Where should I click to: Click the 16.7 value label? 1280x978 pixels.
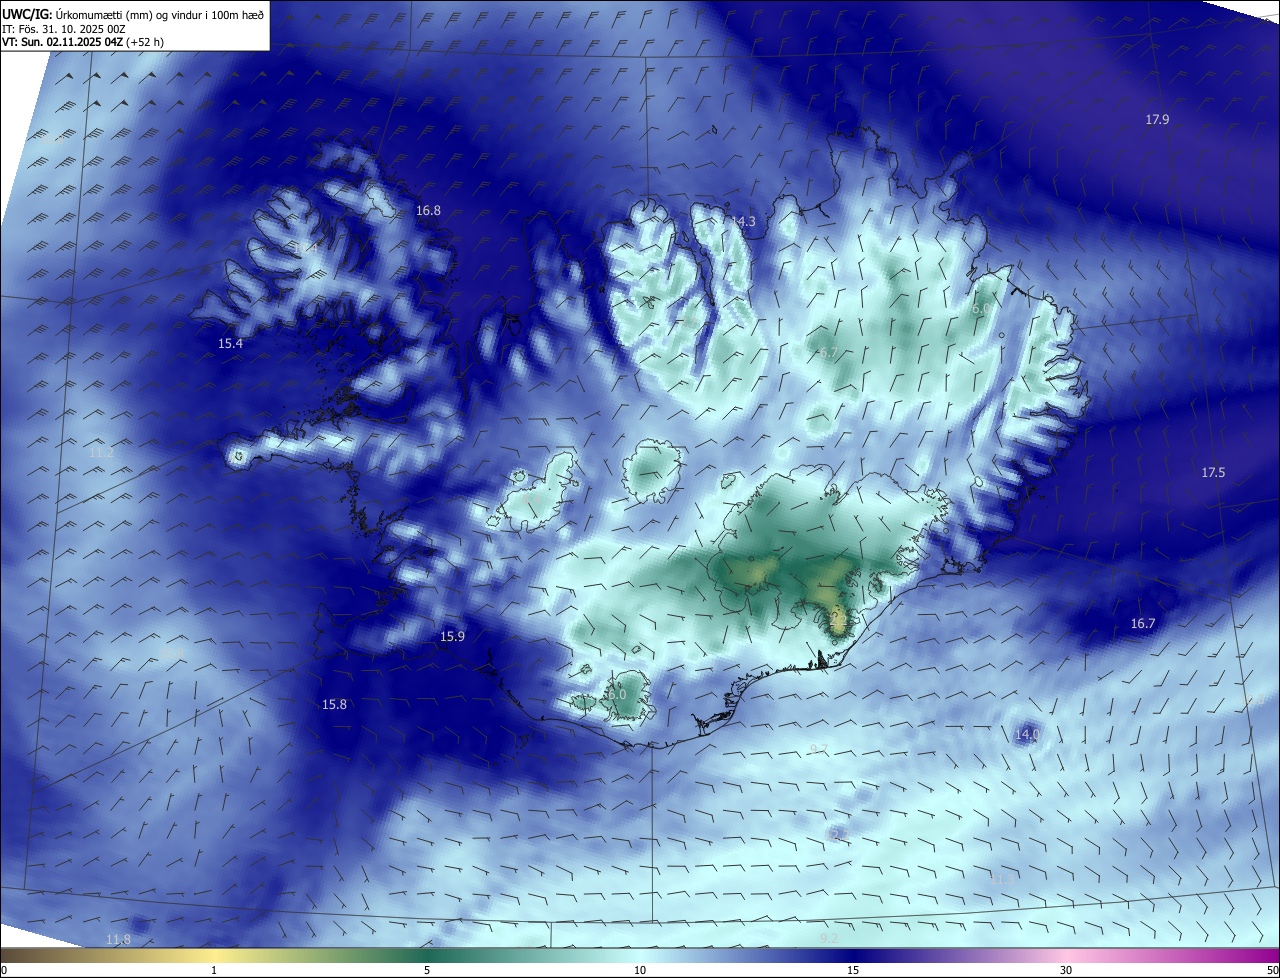point(1142,623)
